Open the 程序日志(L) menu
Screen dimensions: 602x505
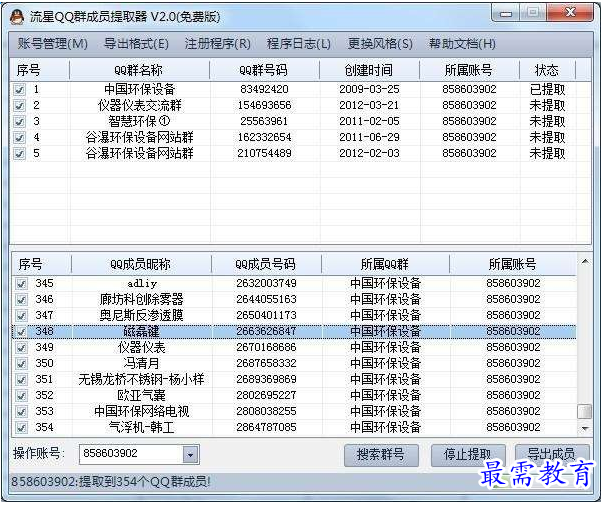pos(299,43)
